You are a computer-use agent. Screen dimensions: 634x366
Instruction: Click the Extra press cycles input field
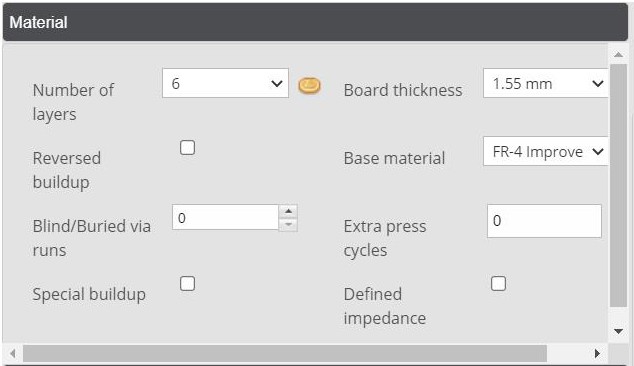point(544,221)
